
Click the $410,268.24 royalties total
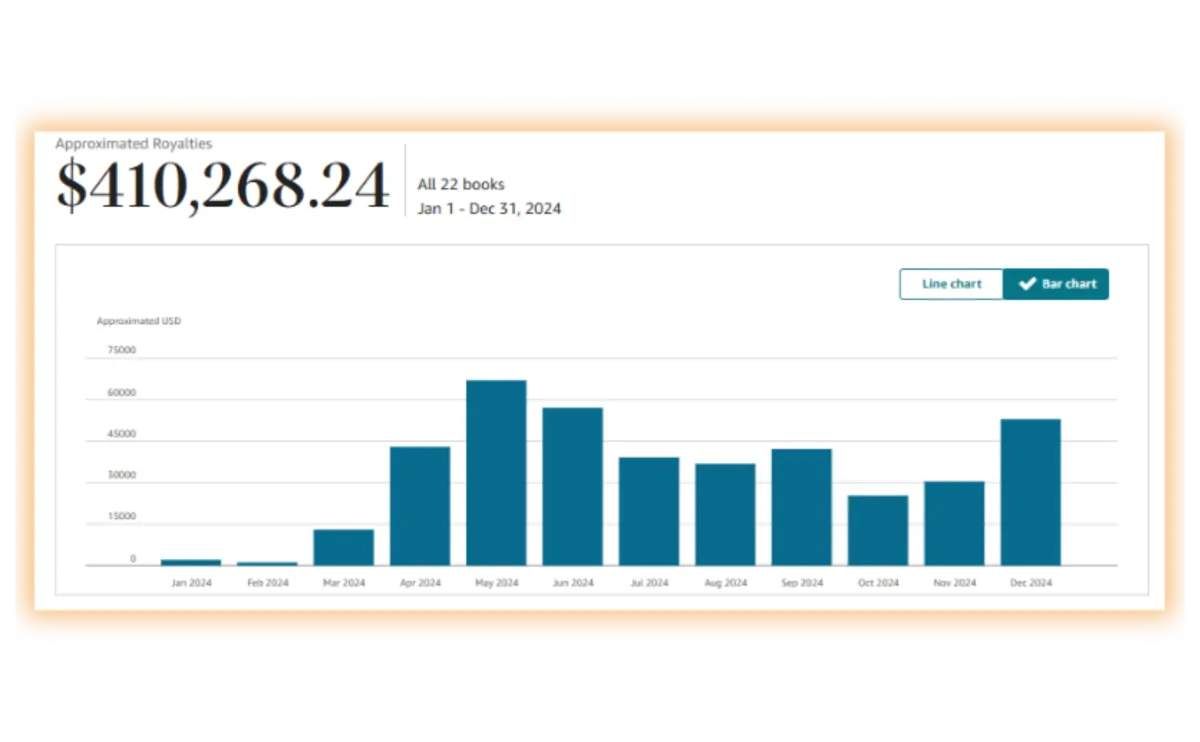(x=223, y=185)
